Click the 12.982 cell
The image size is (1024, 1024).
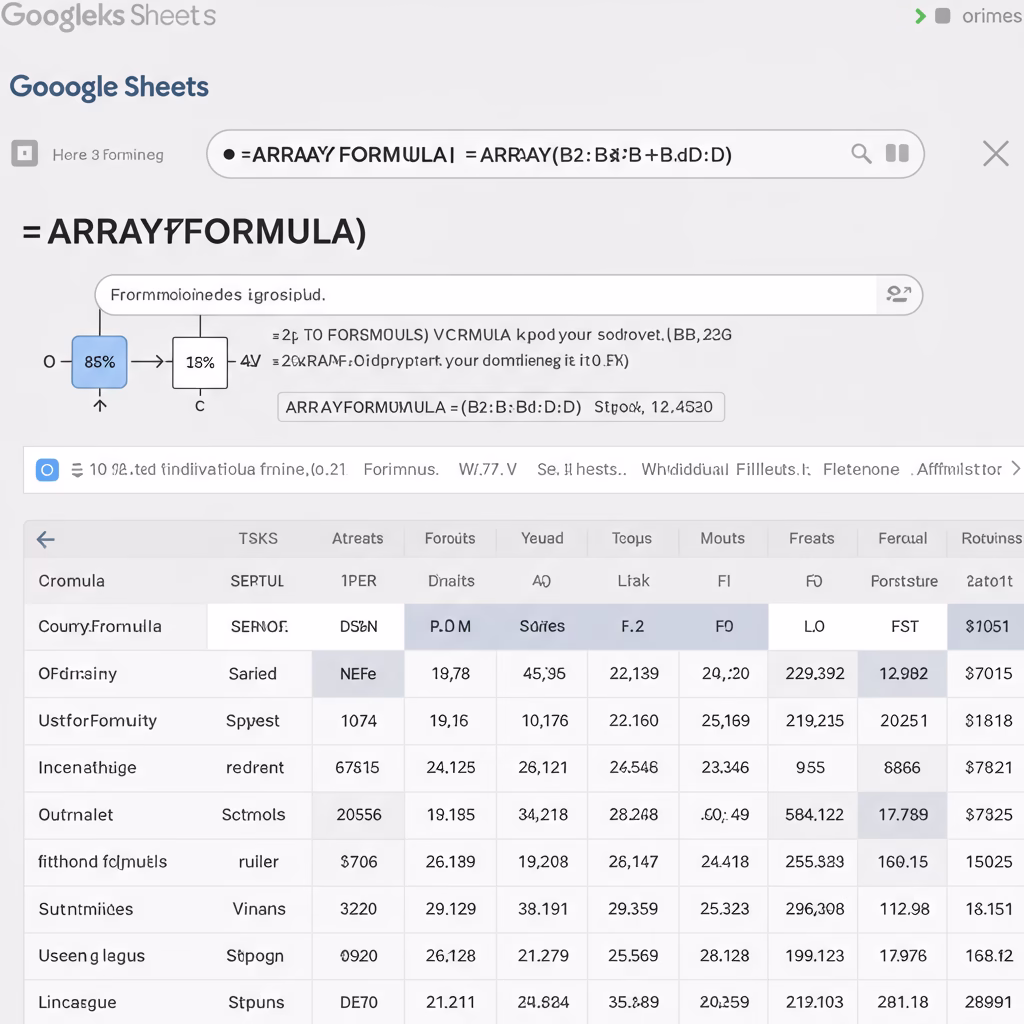click(903, 673)
